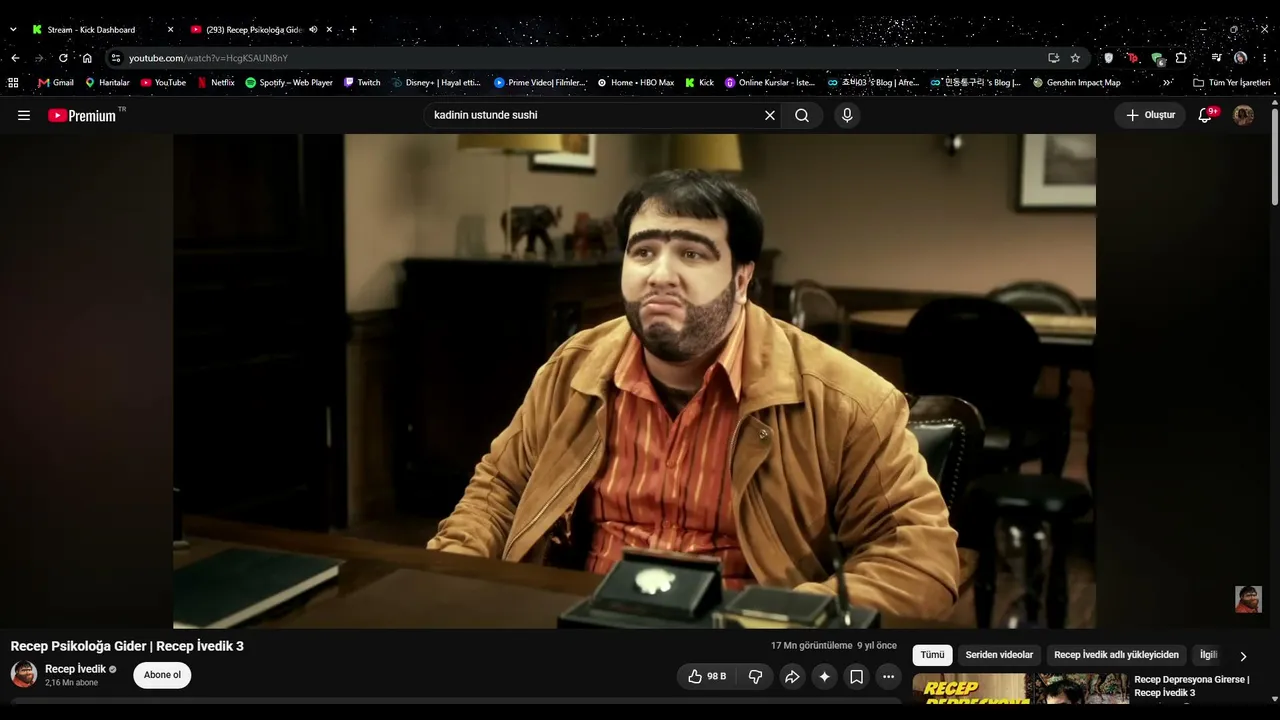Open a new browser tab
This screenshot has width=1280, height=720.
click(353, 30)
